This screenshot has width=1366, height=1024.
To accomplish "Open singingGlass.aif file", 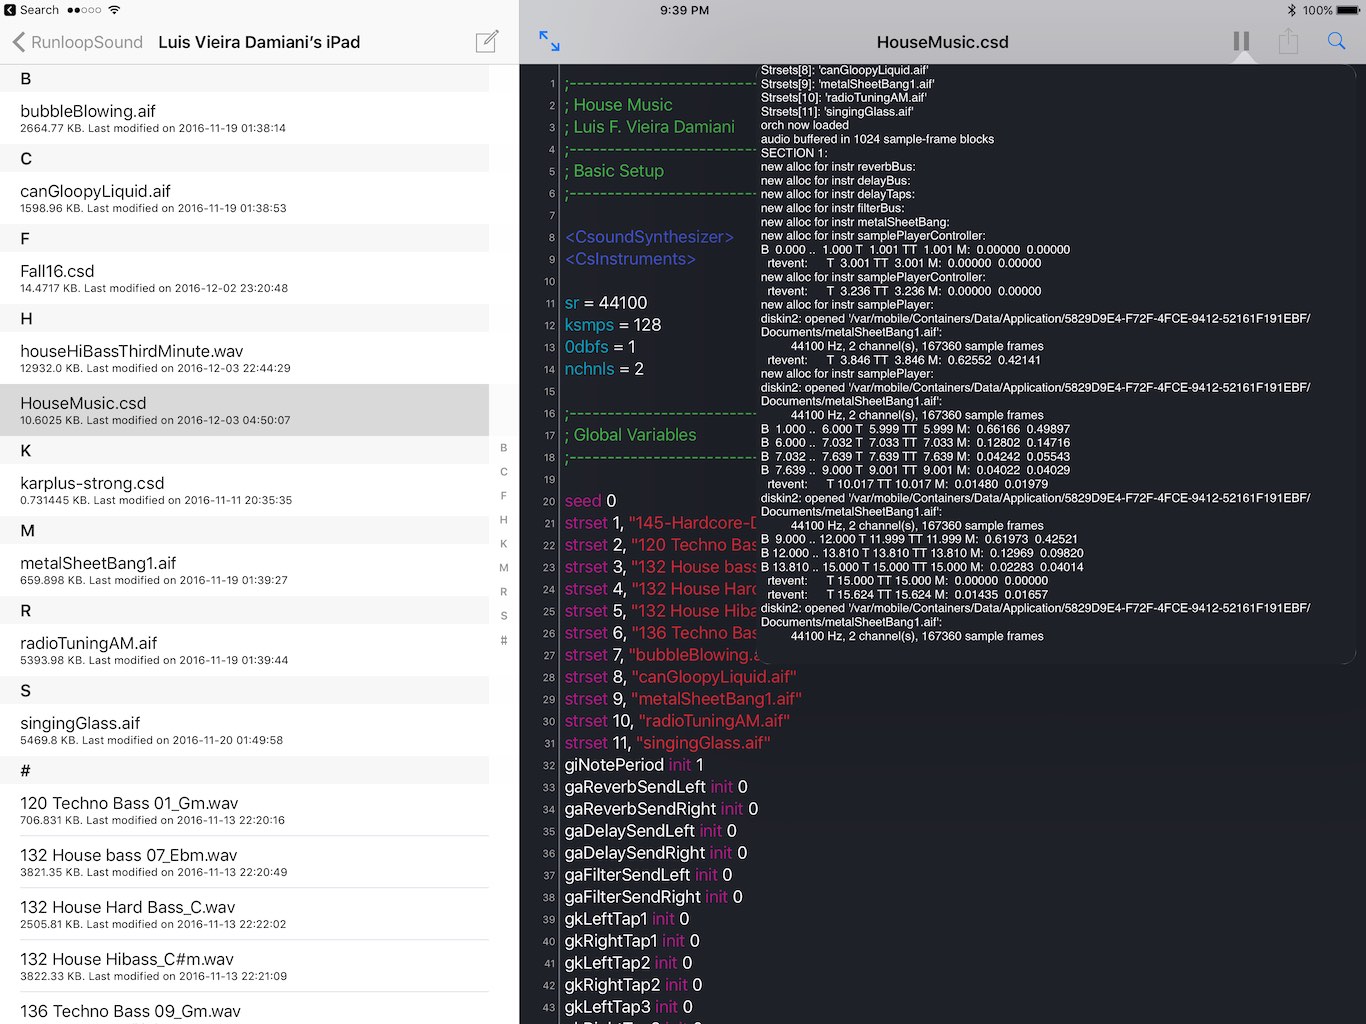I will coord(244,730).
